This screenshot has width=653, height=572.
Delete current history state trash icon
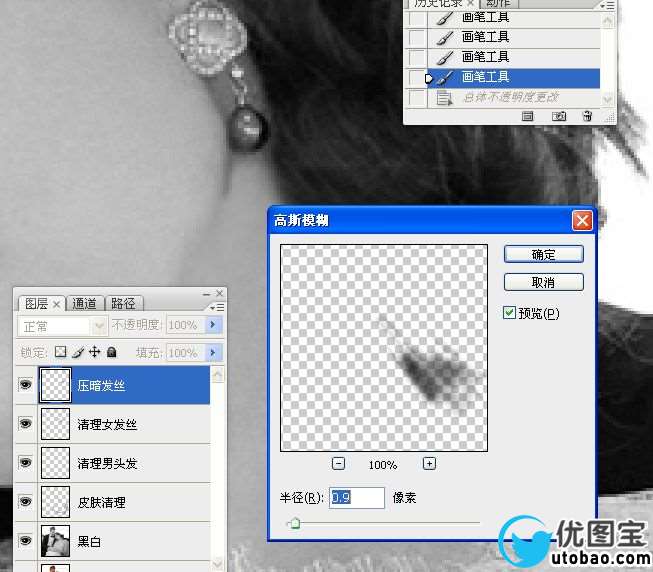(587, 116)
